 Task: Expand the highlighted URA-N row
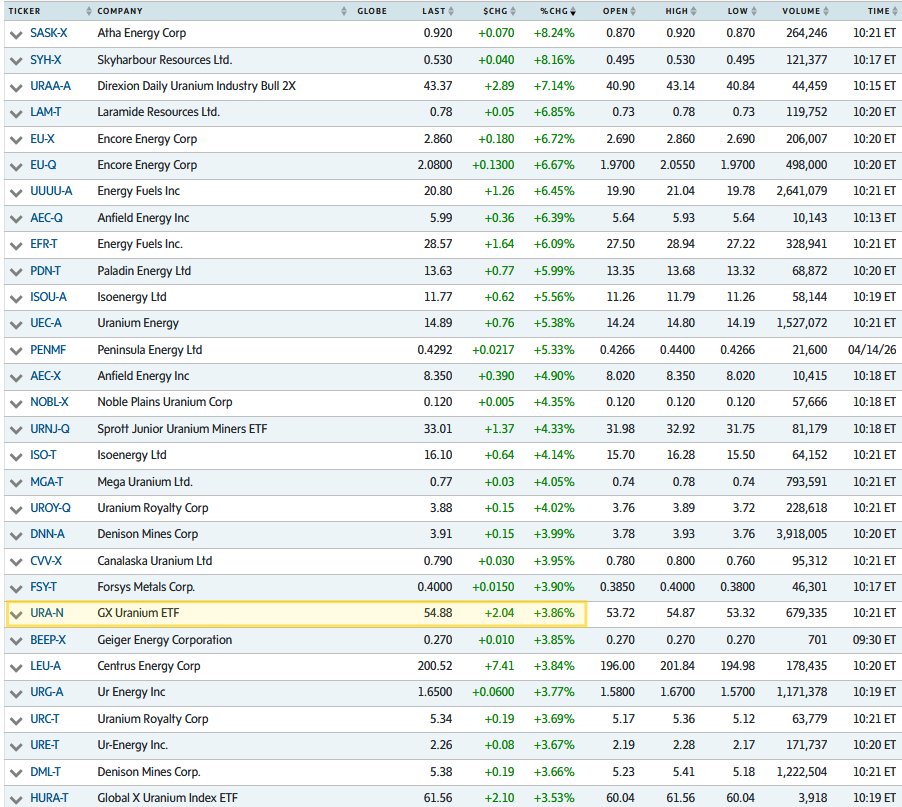15,613
